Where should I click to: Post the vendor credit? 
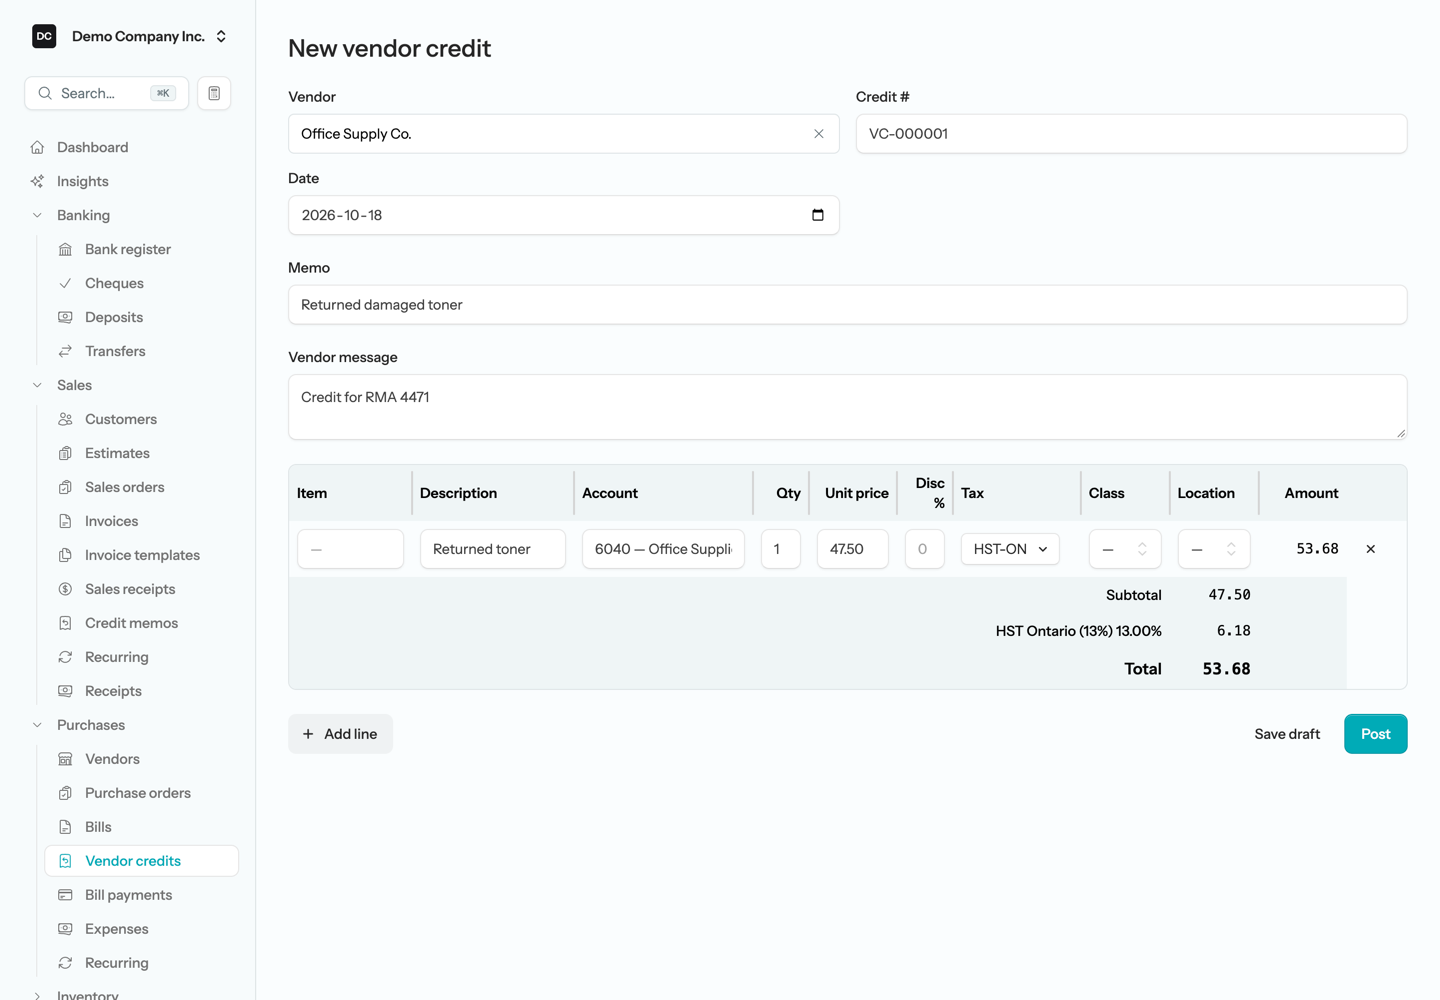click(x=1375, y=734)
